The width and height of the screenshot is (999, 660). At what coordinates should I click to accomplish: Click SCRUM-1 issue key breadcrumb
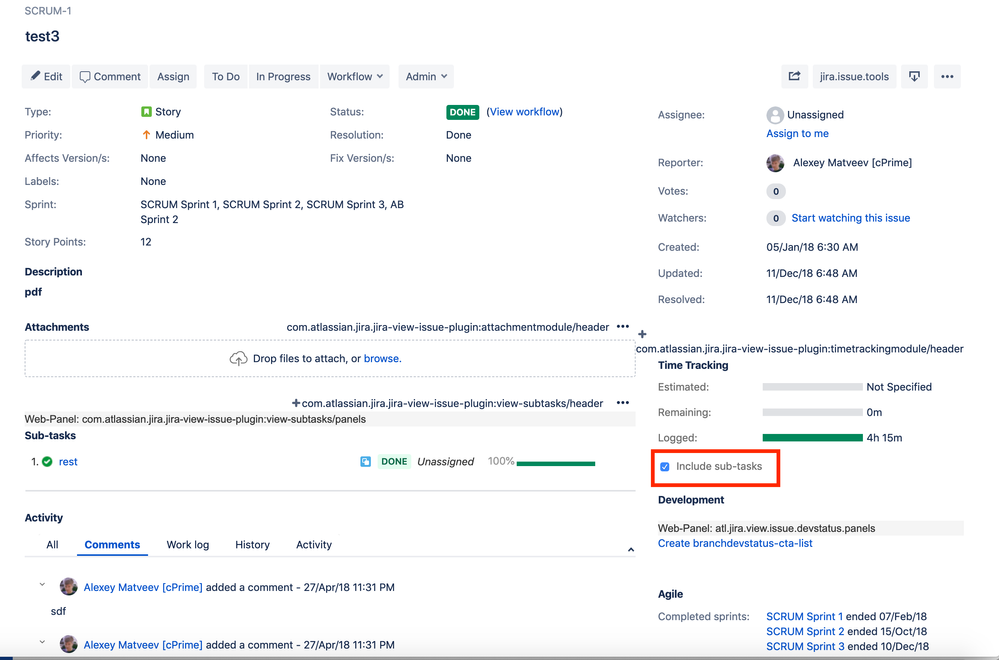48,11
